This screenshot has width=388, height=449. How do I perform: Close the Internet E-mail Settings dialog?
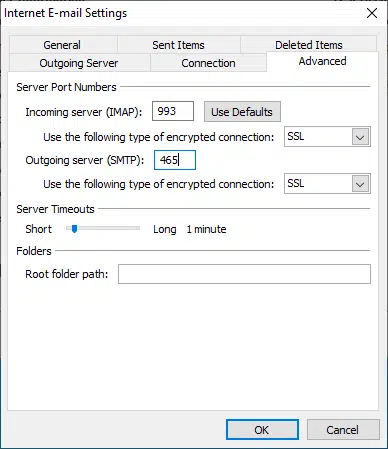[x=372, y=13]
